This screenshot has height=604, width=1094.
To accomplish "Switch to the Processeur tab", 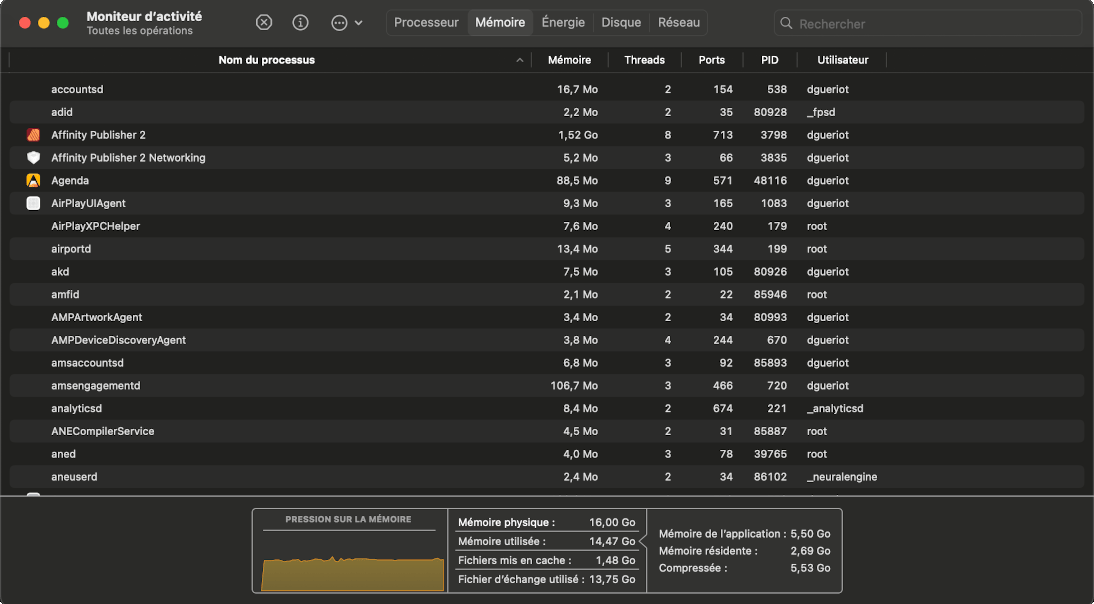I will coord(426,22).
